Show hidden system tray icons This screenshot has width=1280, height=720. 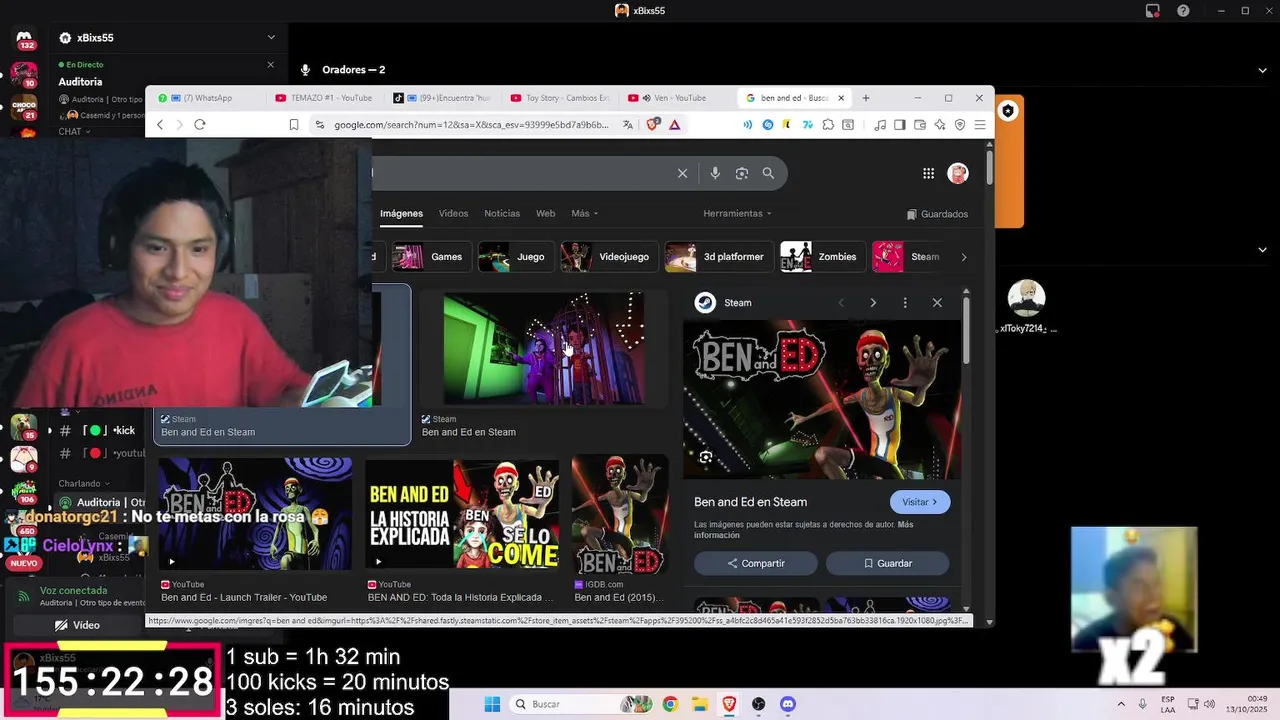(1120, 704)
